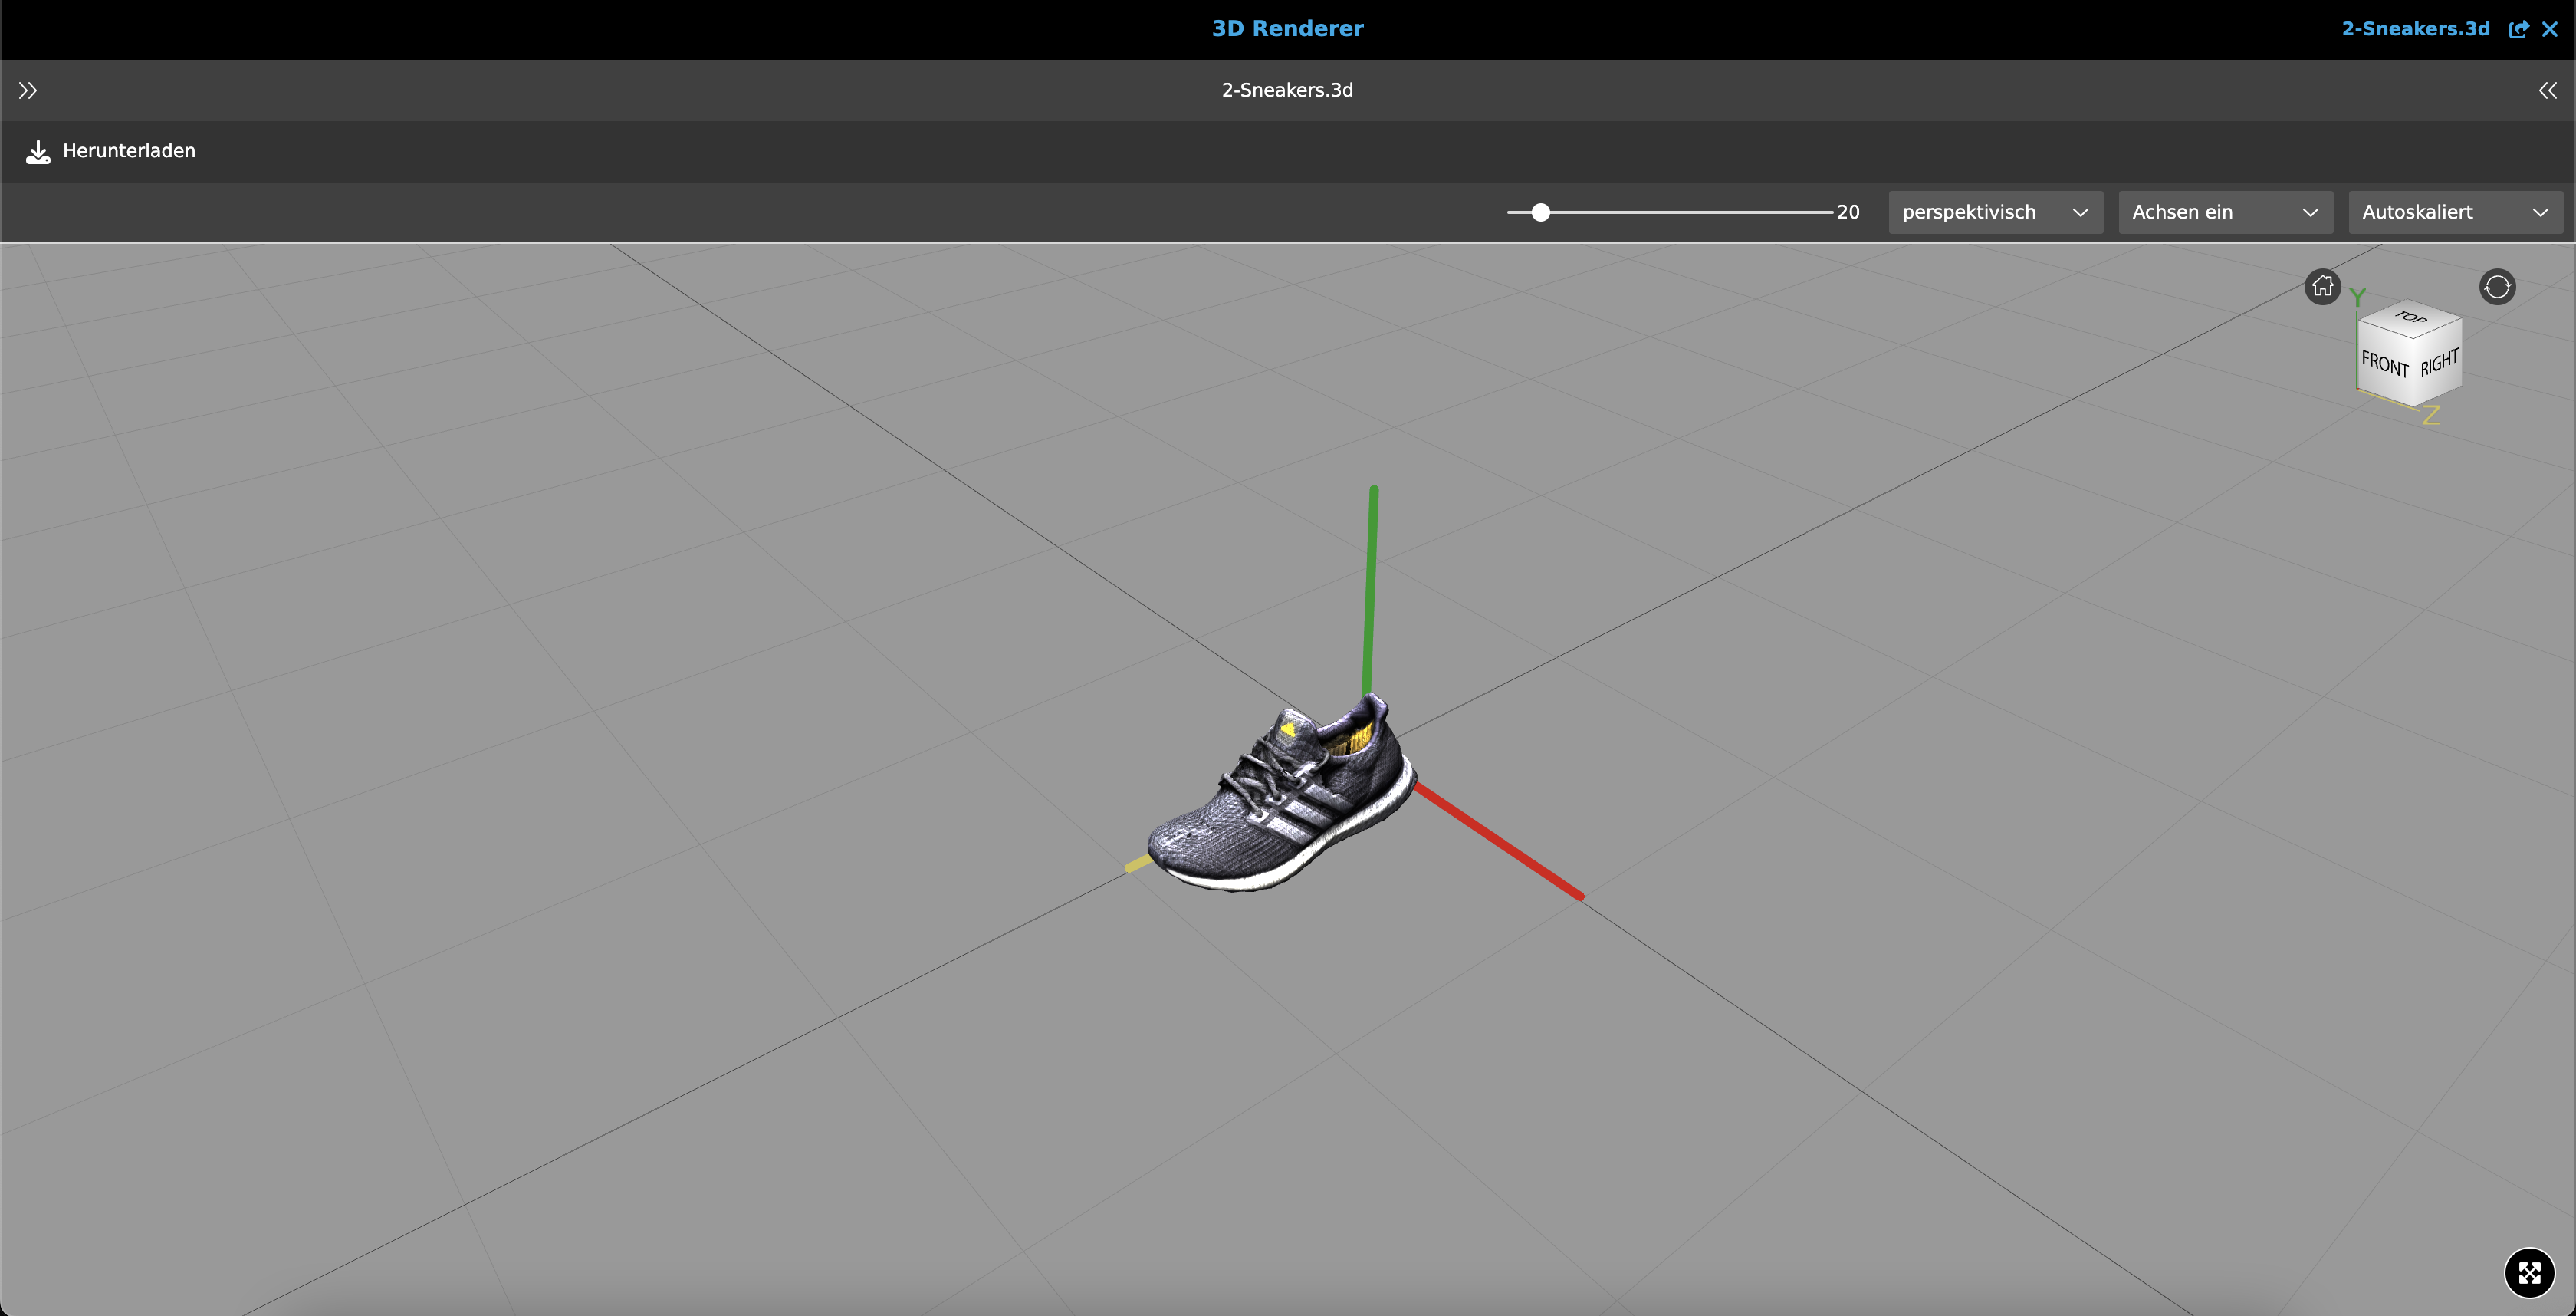Click RIGHT face of view cube
This screenshot has height=1316, width=2576.
point(2439,362)
